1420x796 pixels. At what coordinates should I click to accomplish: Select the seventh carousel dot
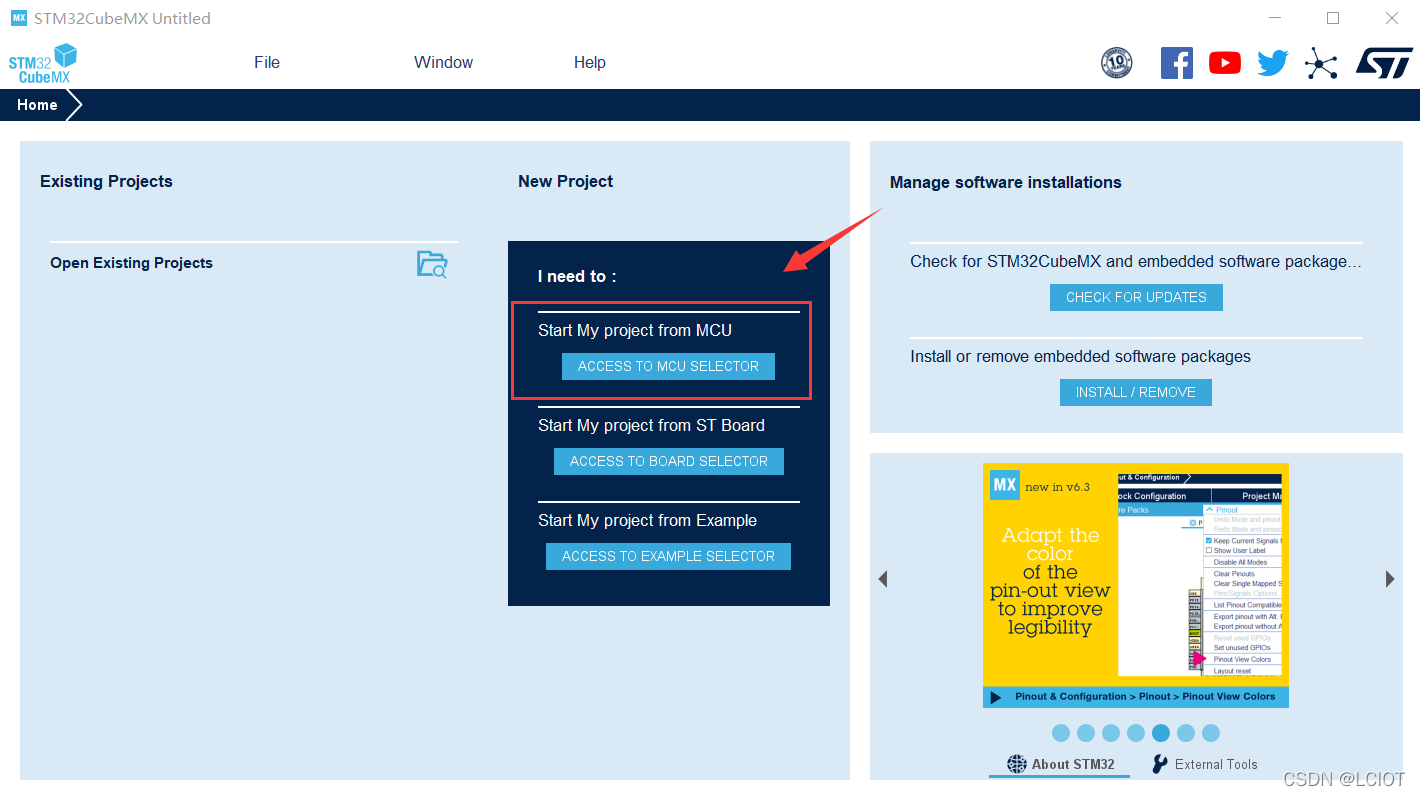(x=1211, y=733)
